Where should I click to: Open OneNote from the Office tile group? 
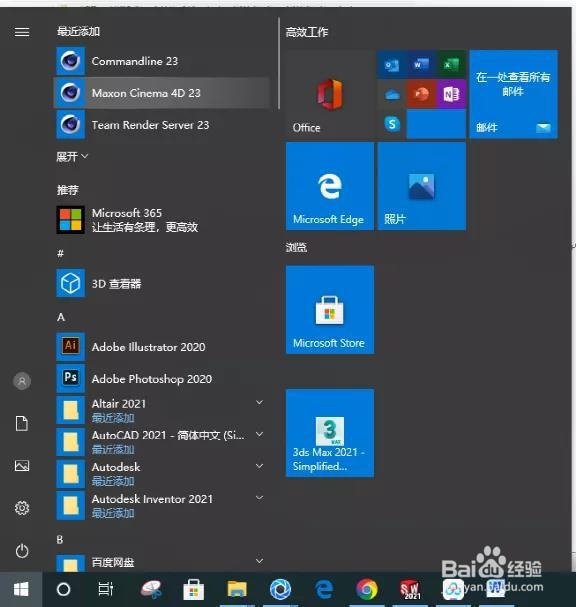click(x=451, y=94)
